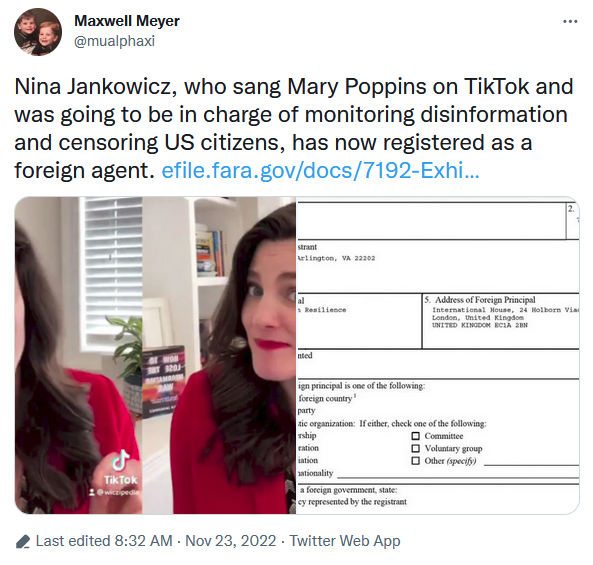Click the Other (specify) blank line field
Screen dimensions: 593x565
pos(531,462)
